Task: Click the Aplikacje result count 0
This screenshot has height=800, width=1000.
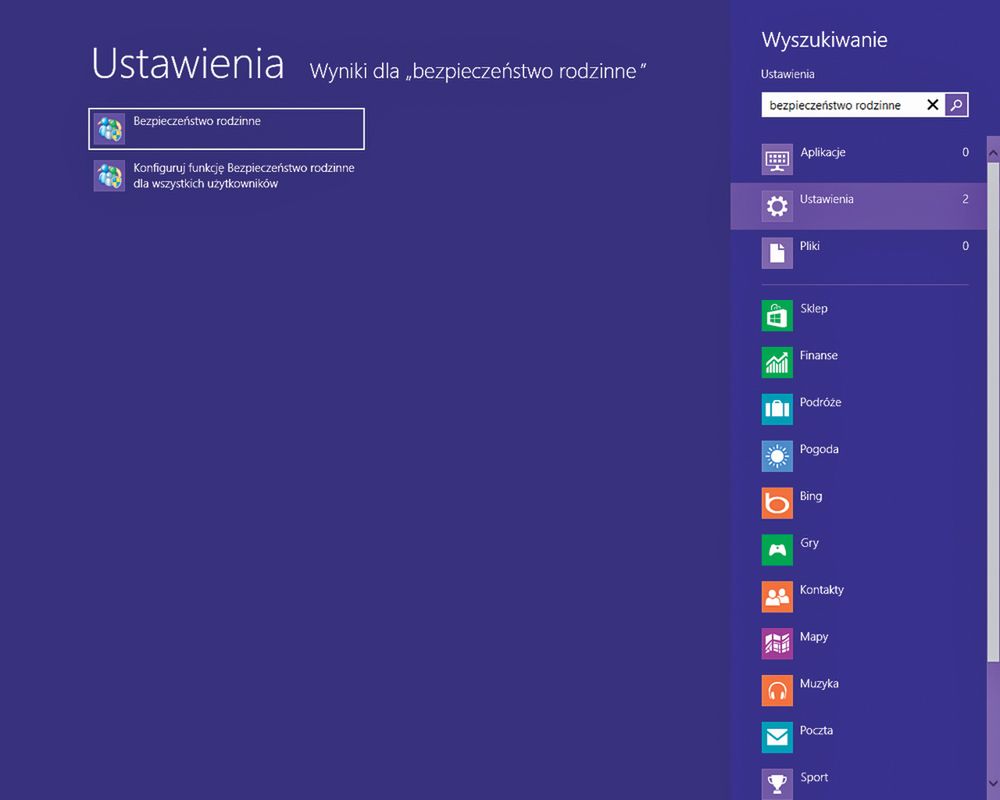Action: pyautogui.click(x=965, y=152)
